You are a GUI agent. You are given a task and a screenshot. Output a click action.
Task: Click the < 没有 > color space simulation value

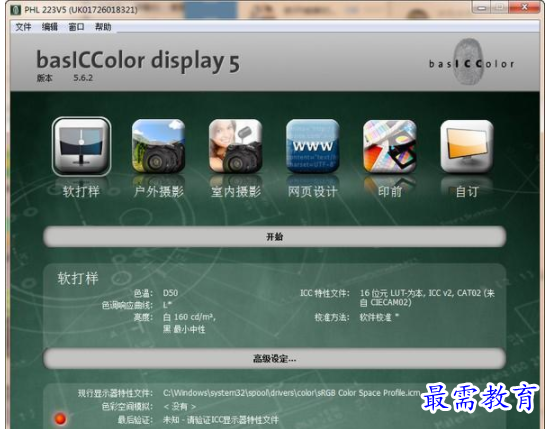[179, 406]
